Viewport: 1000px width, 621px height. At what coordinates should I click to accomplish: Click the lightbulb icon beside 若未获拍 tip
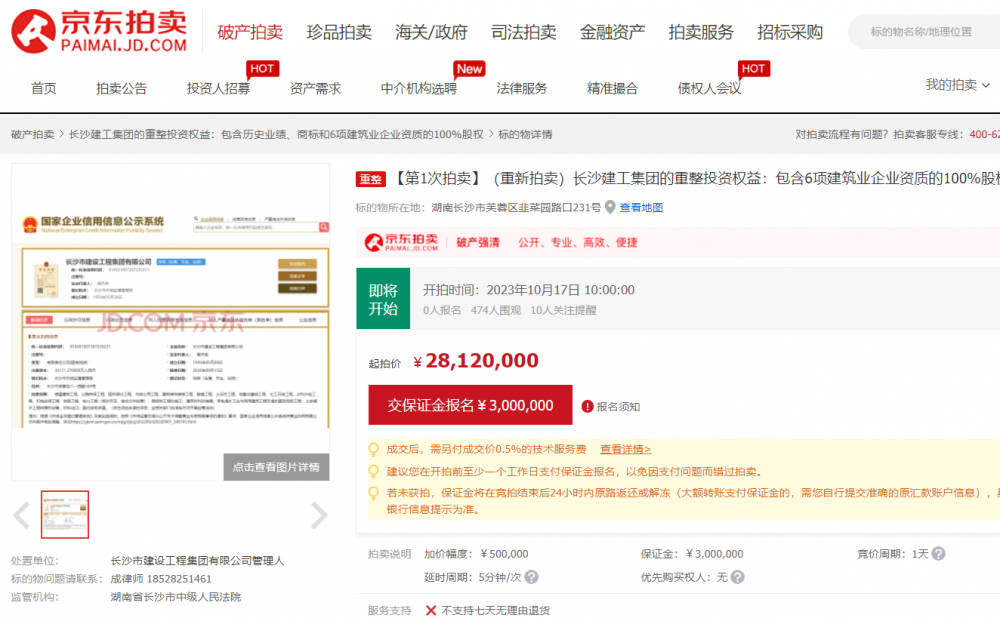(374, 493)
